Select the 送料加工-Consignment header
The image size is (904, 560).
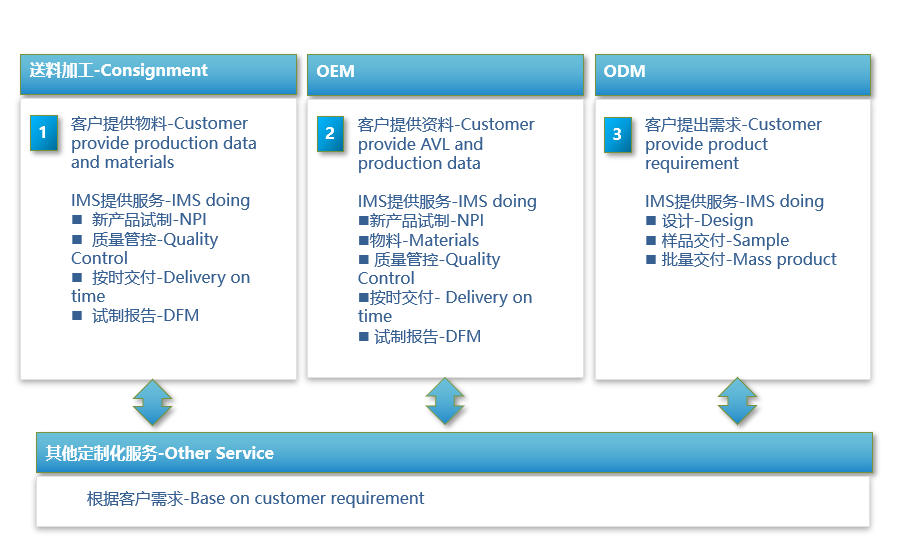tap(159, 73)
